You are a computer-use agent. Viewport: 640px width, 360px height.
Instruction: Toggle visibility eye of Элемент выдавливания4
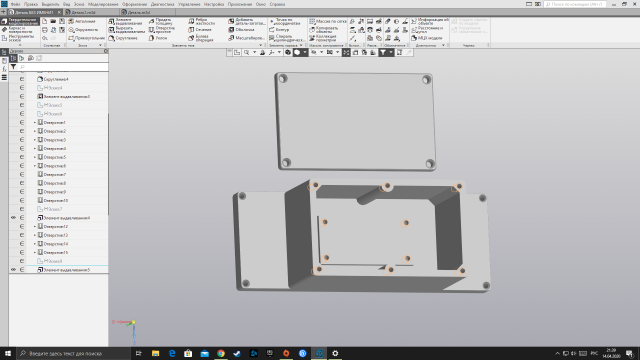tap(13, 218)
